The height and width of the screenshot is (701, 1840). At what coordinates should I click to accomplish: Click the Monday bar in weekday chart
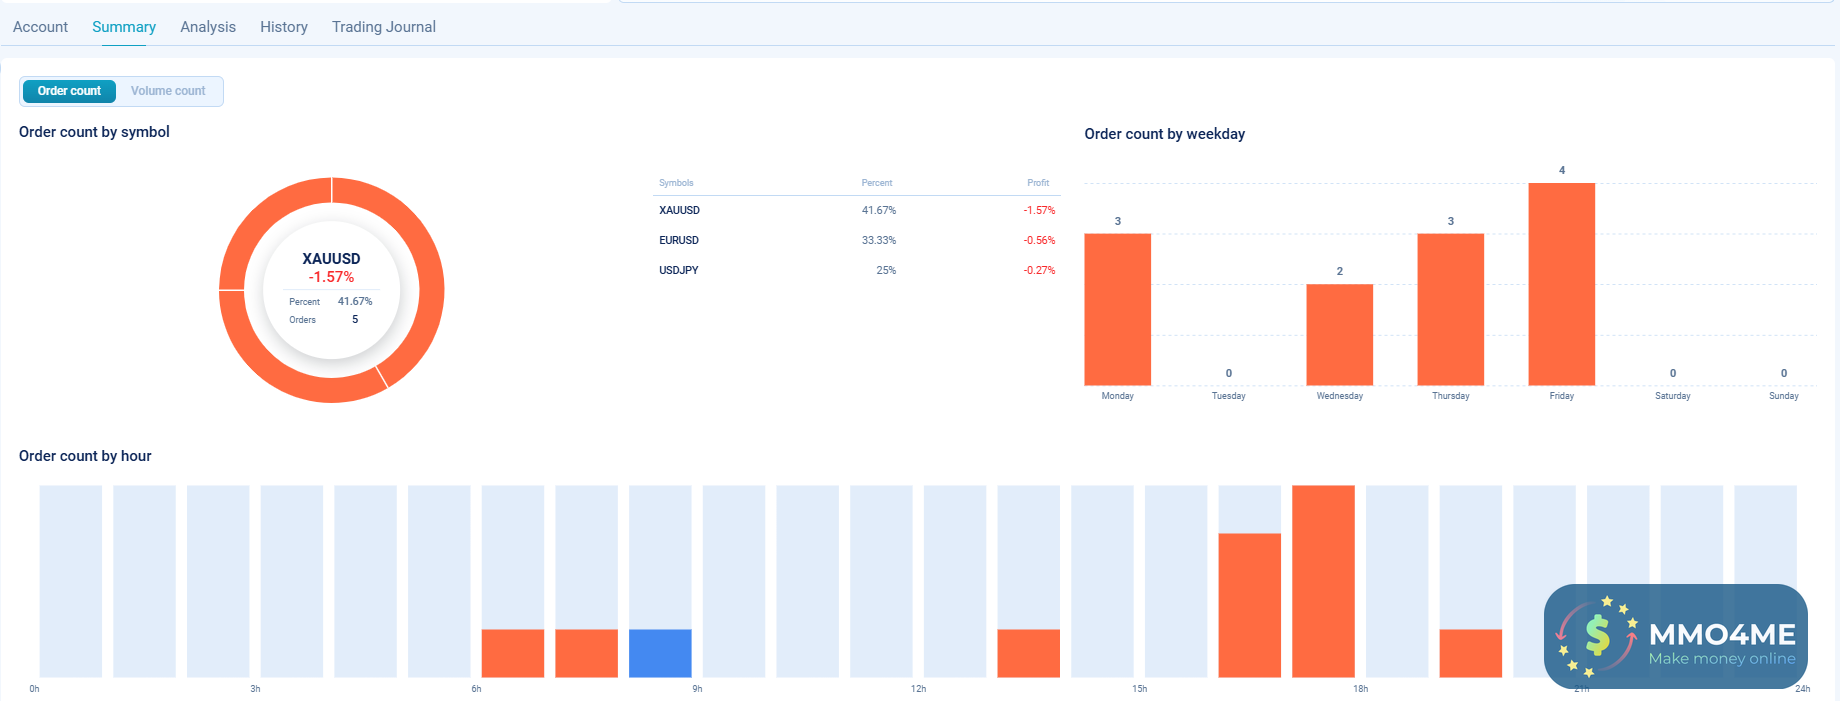(1118, 309)
